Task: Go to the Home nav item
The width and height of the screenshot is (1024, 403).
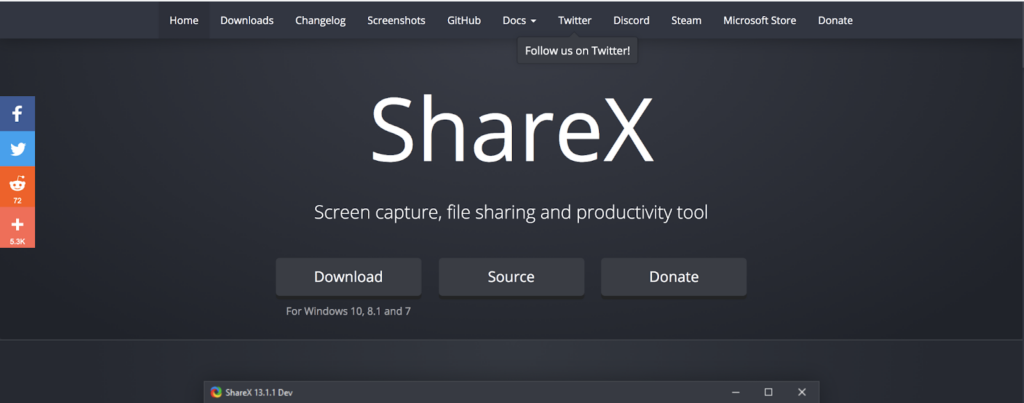Action: coord(184,20)
